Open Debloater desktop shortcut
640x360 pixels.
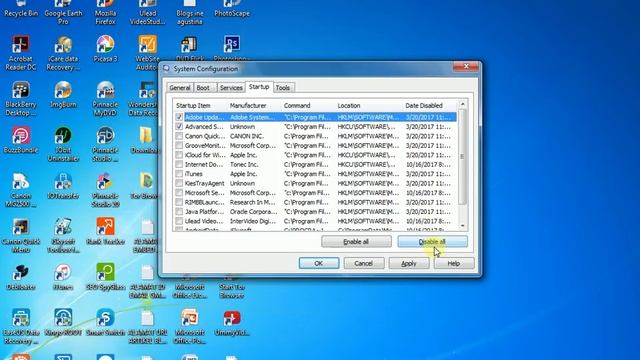coord(21,278)
